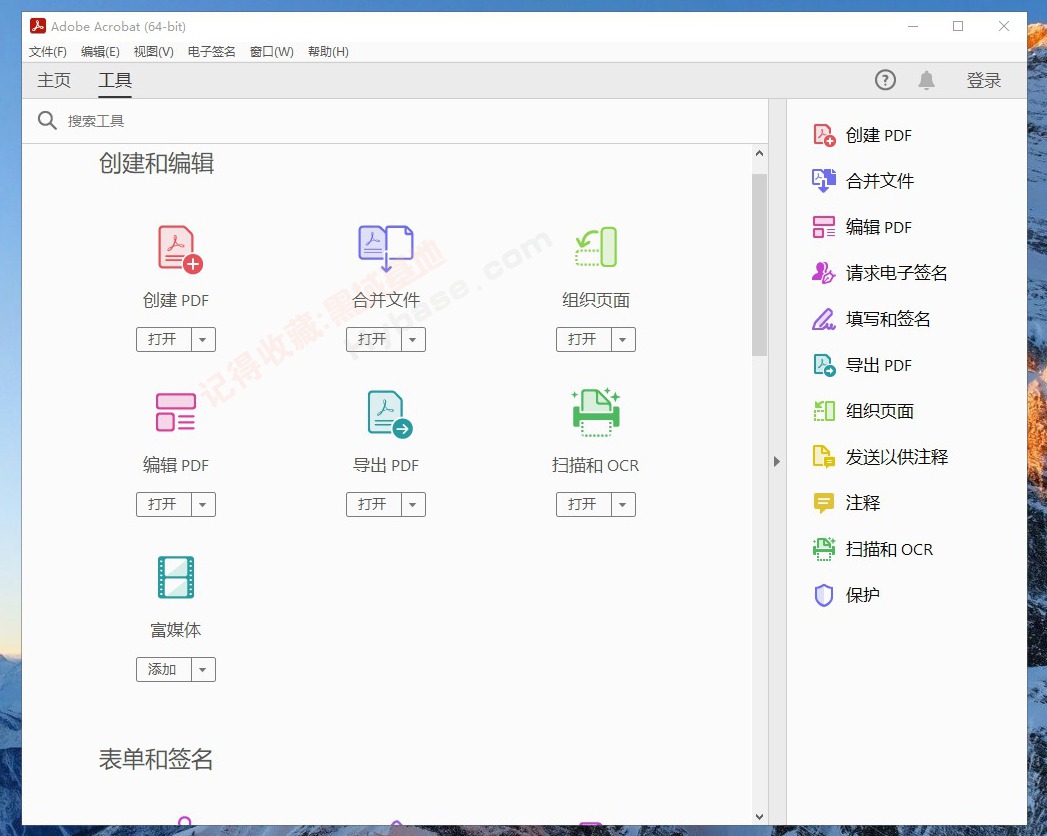Switch to the 工具 tab

pos(115,80)
